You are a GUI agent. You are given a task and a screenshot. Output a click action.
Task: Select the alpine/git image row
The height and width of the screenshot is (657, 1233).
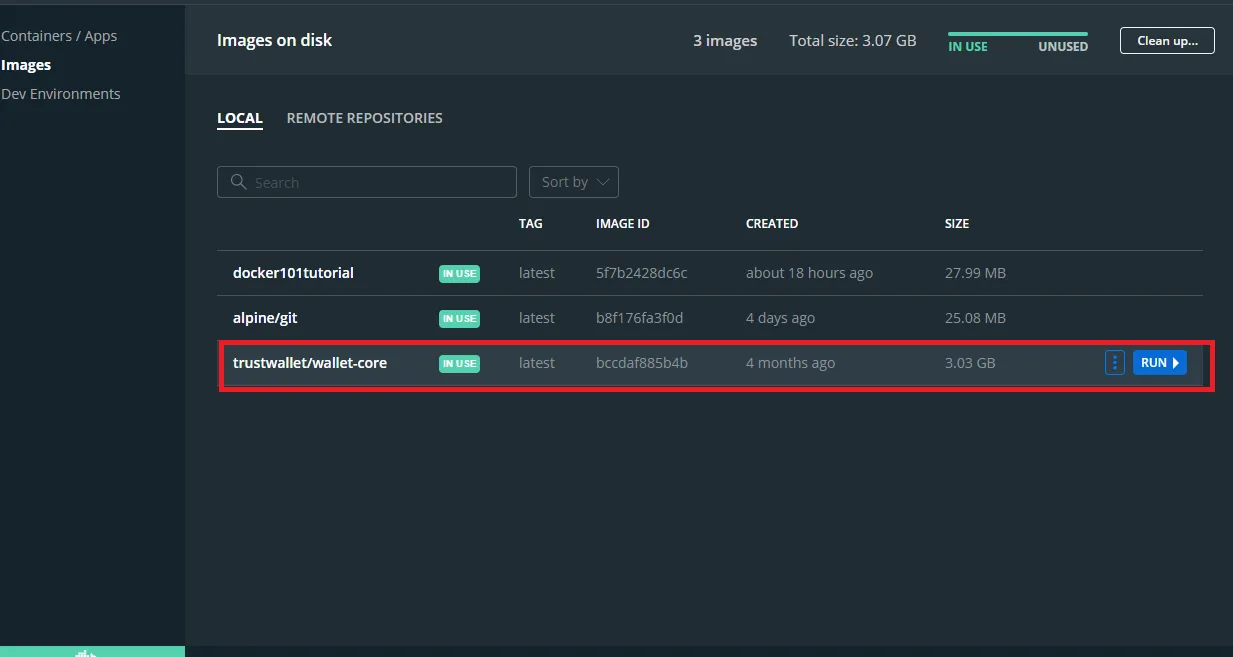click(710, 318)
